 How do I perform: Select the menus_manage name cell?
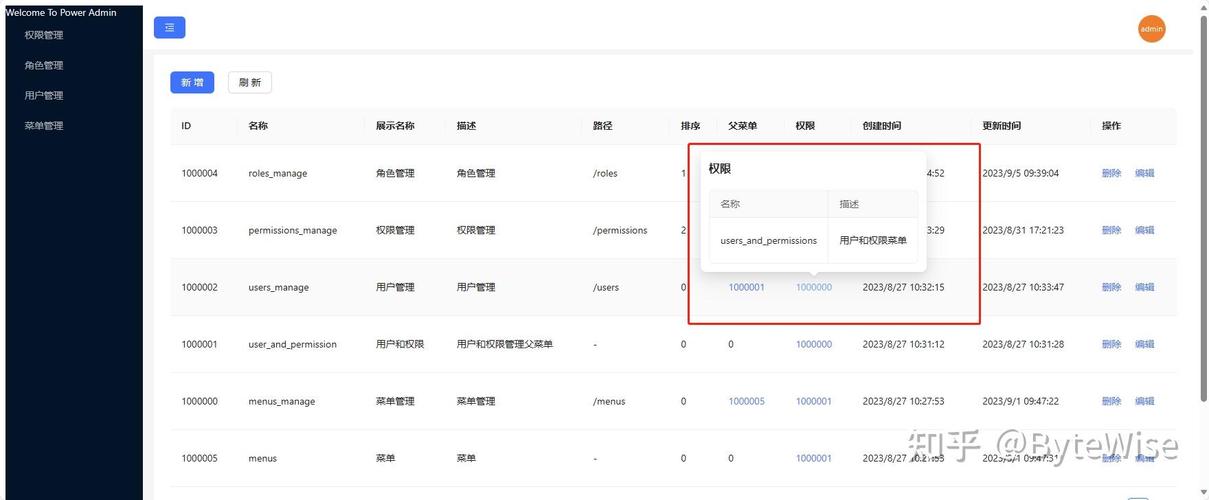[281, 401]
